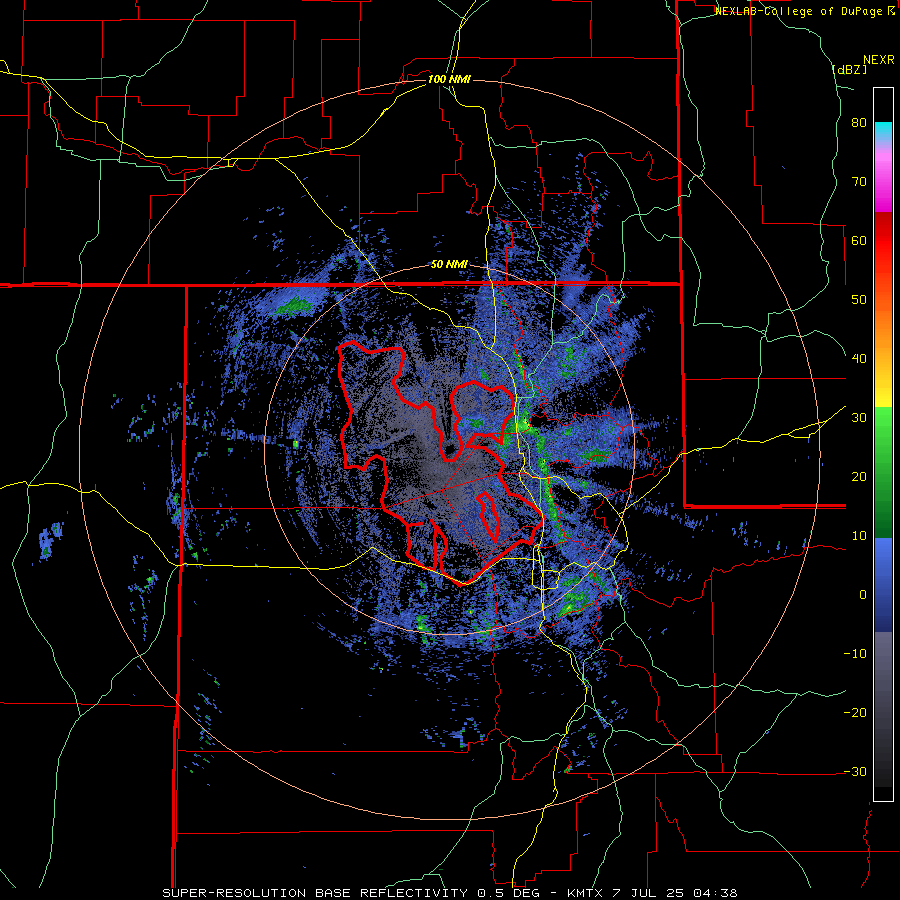The image size is (900, 900).
Task: Click the 40 value on dBZ scale
Action: tap(859, 359)
